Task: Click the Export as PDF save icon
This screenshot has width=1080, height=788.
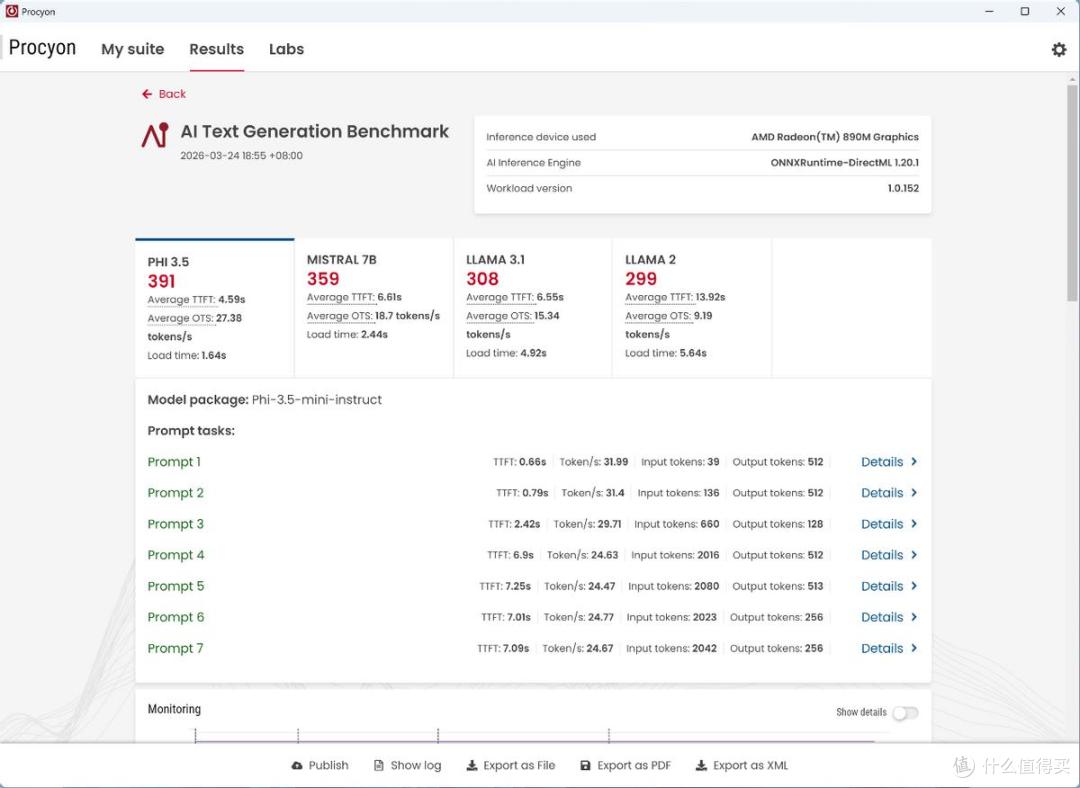Action: 585,765
